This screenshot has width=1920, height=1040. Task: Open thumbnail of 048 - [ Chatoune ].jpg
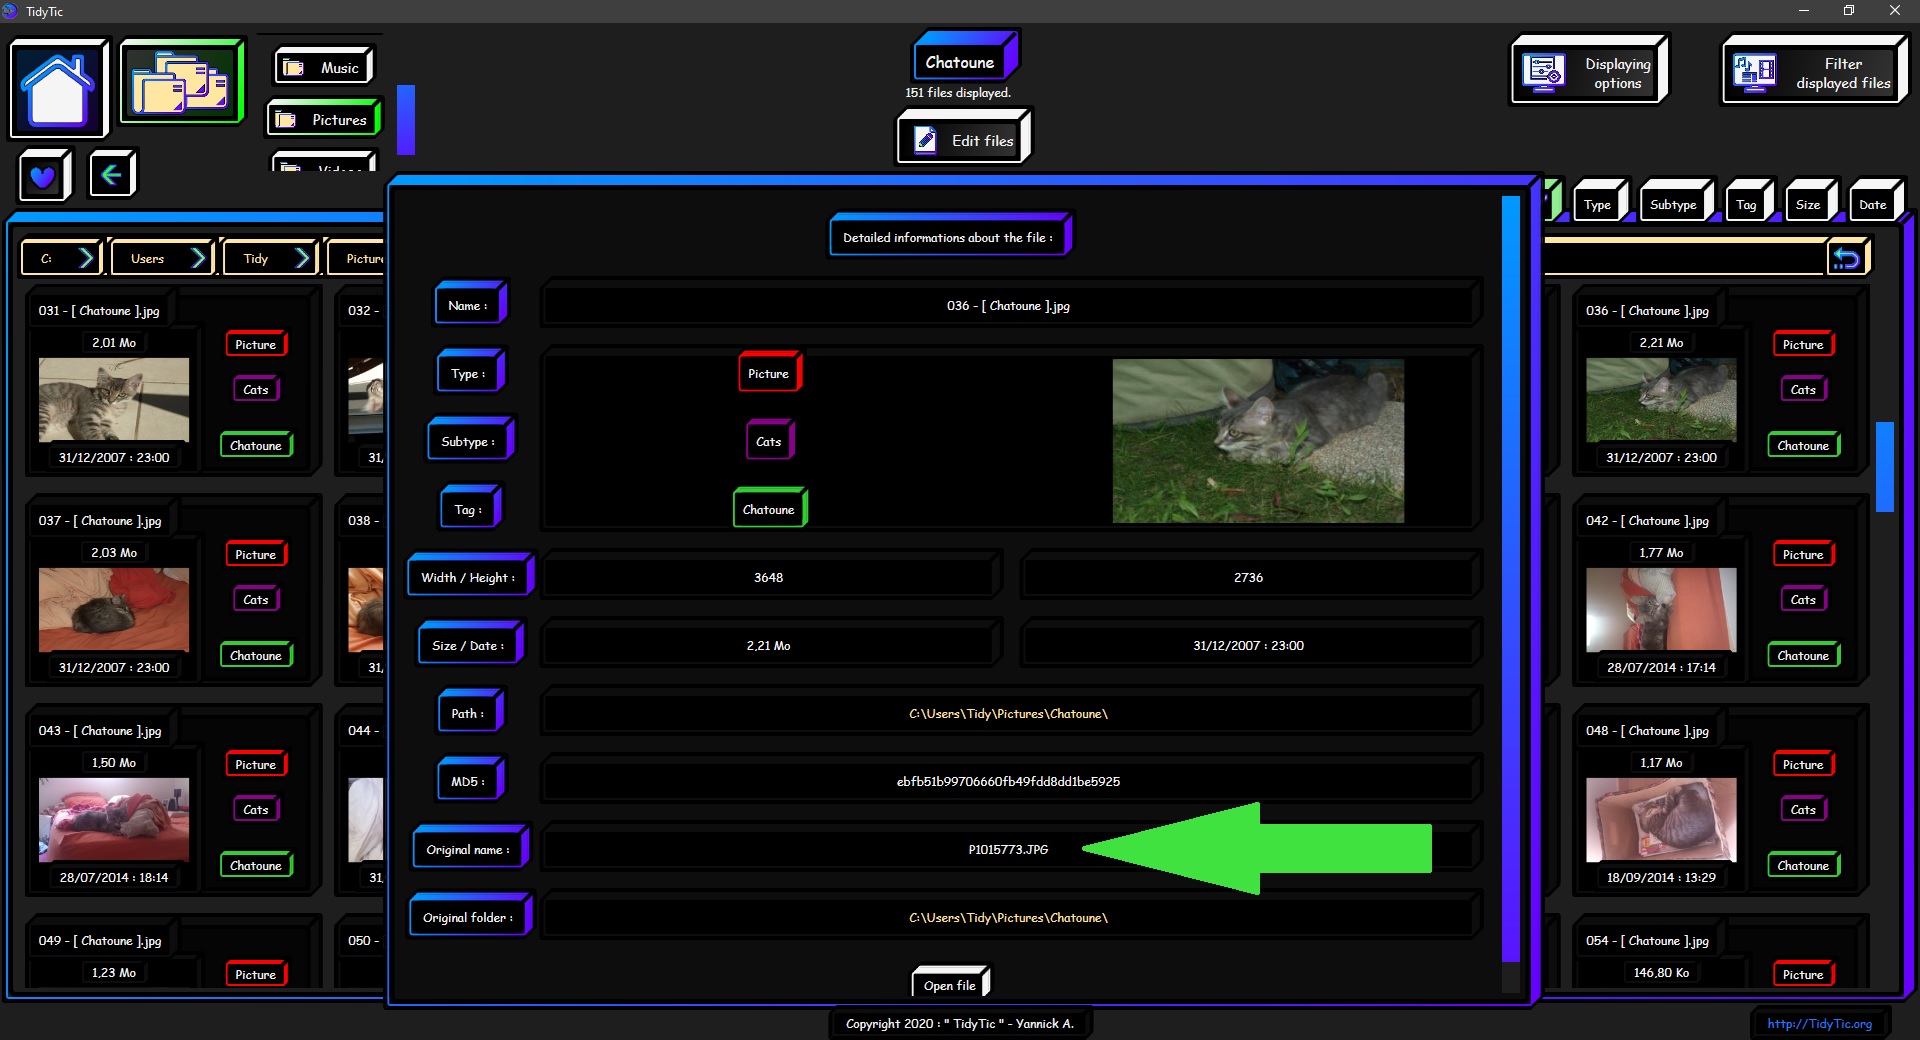point(1661,819)
